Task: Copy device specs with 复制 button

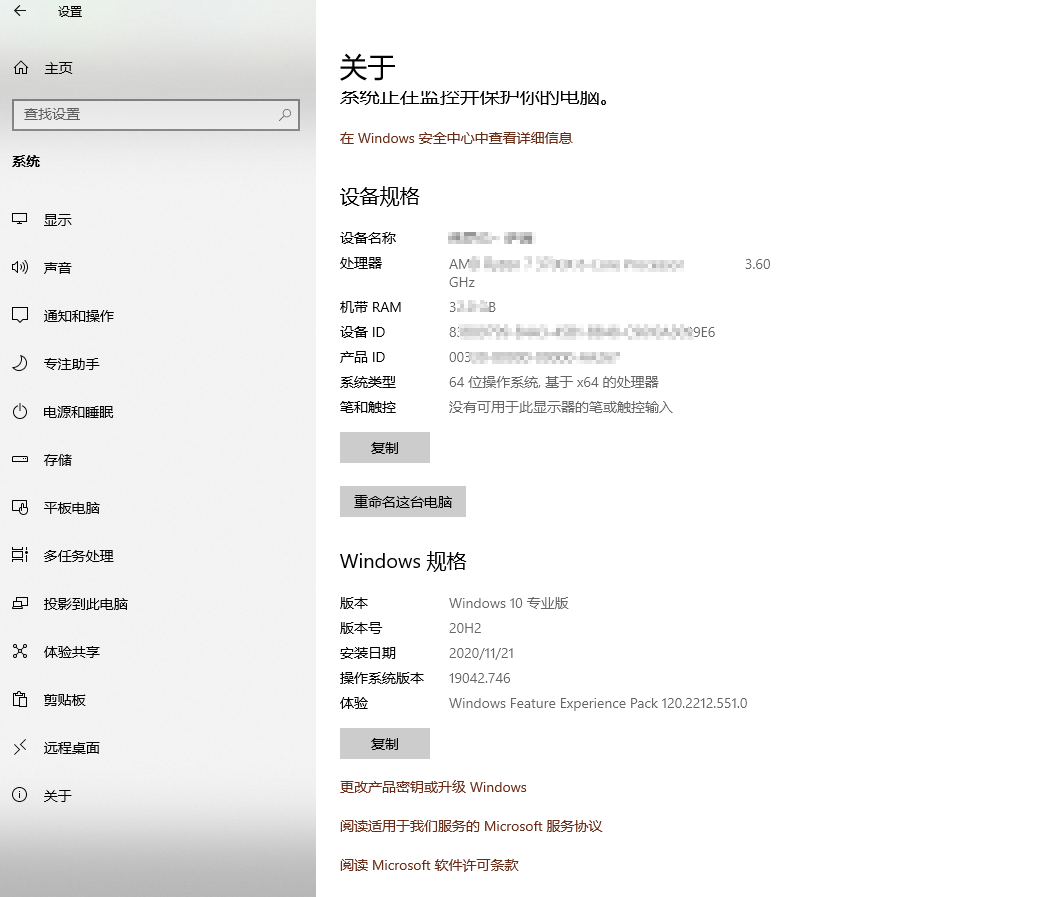Action: click(x=384, y=448)
